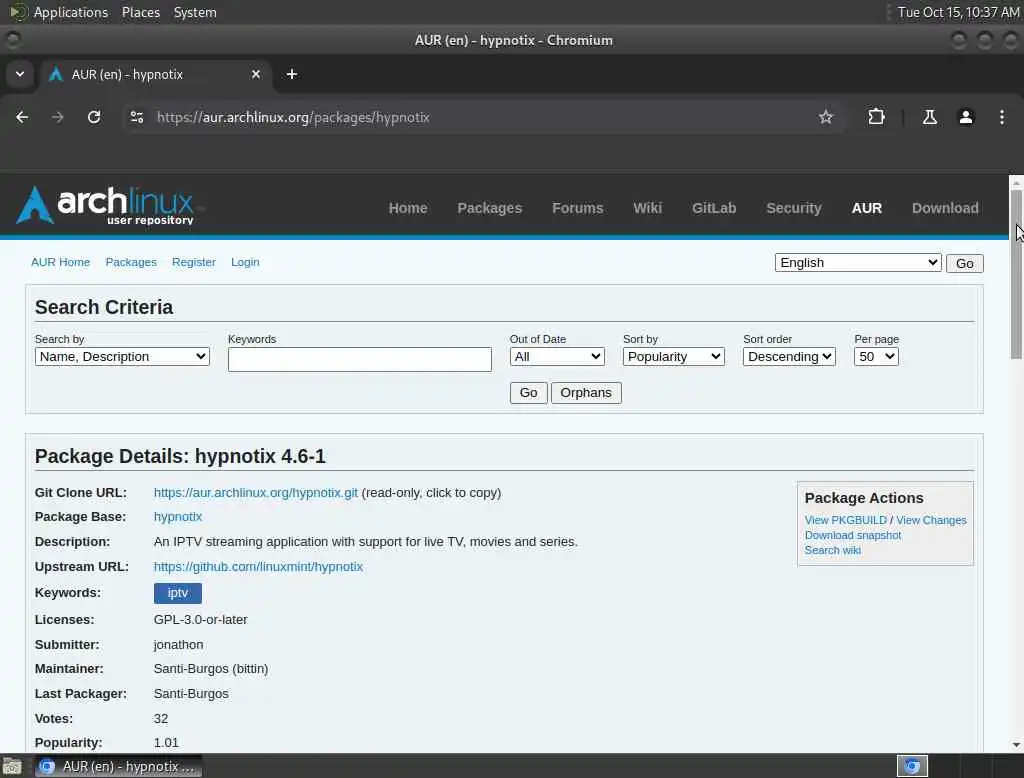Click the Votes value 32

(161, 719)
